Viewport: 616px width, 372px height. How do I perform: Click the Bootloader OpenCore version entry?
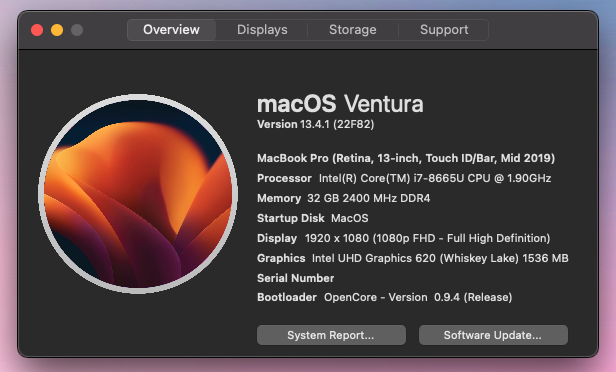coord(385,297)
